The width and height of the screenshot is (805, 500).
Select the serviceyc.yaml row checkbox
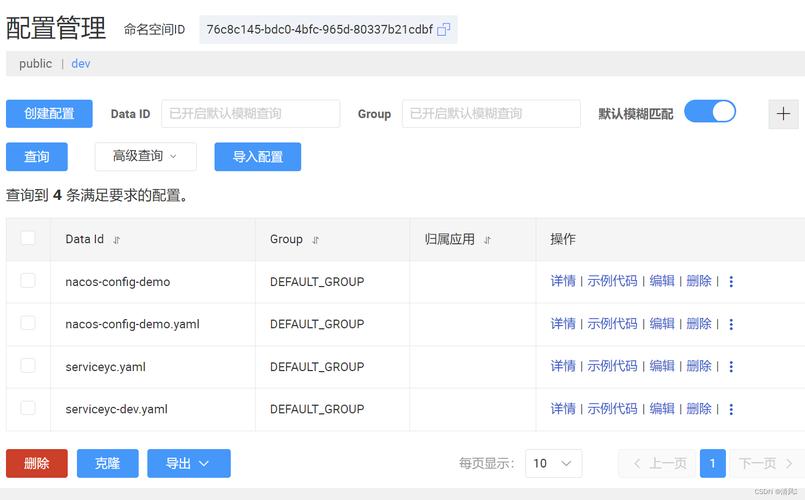click(28, 366)
